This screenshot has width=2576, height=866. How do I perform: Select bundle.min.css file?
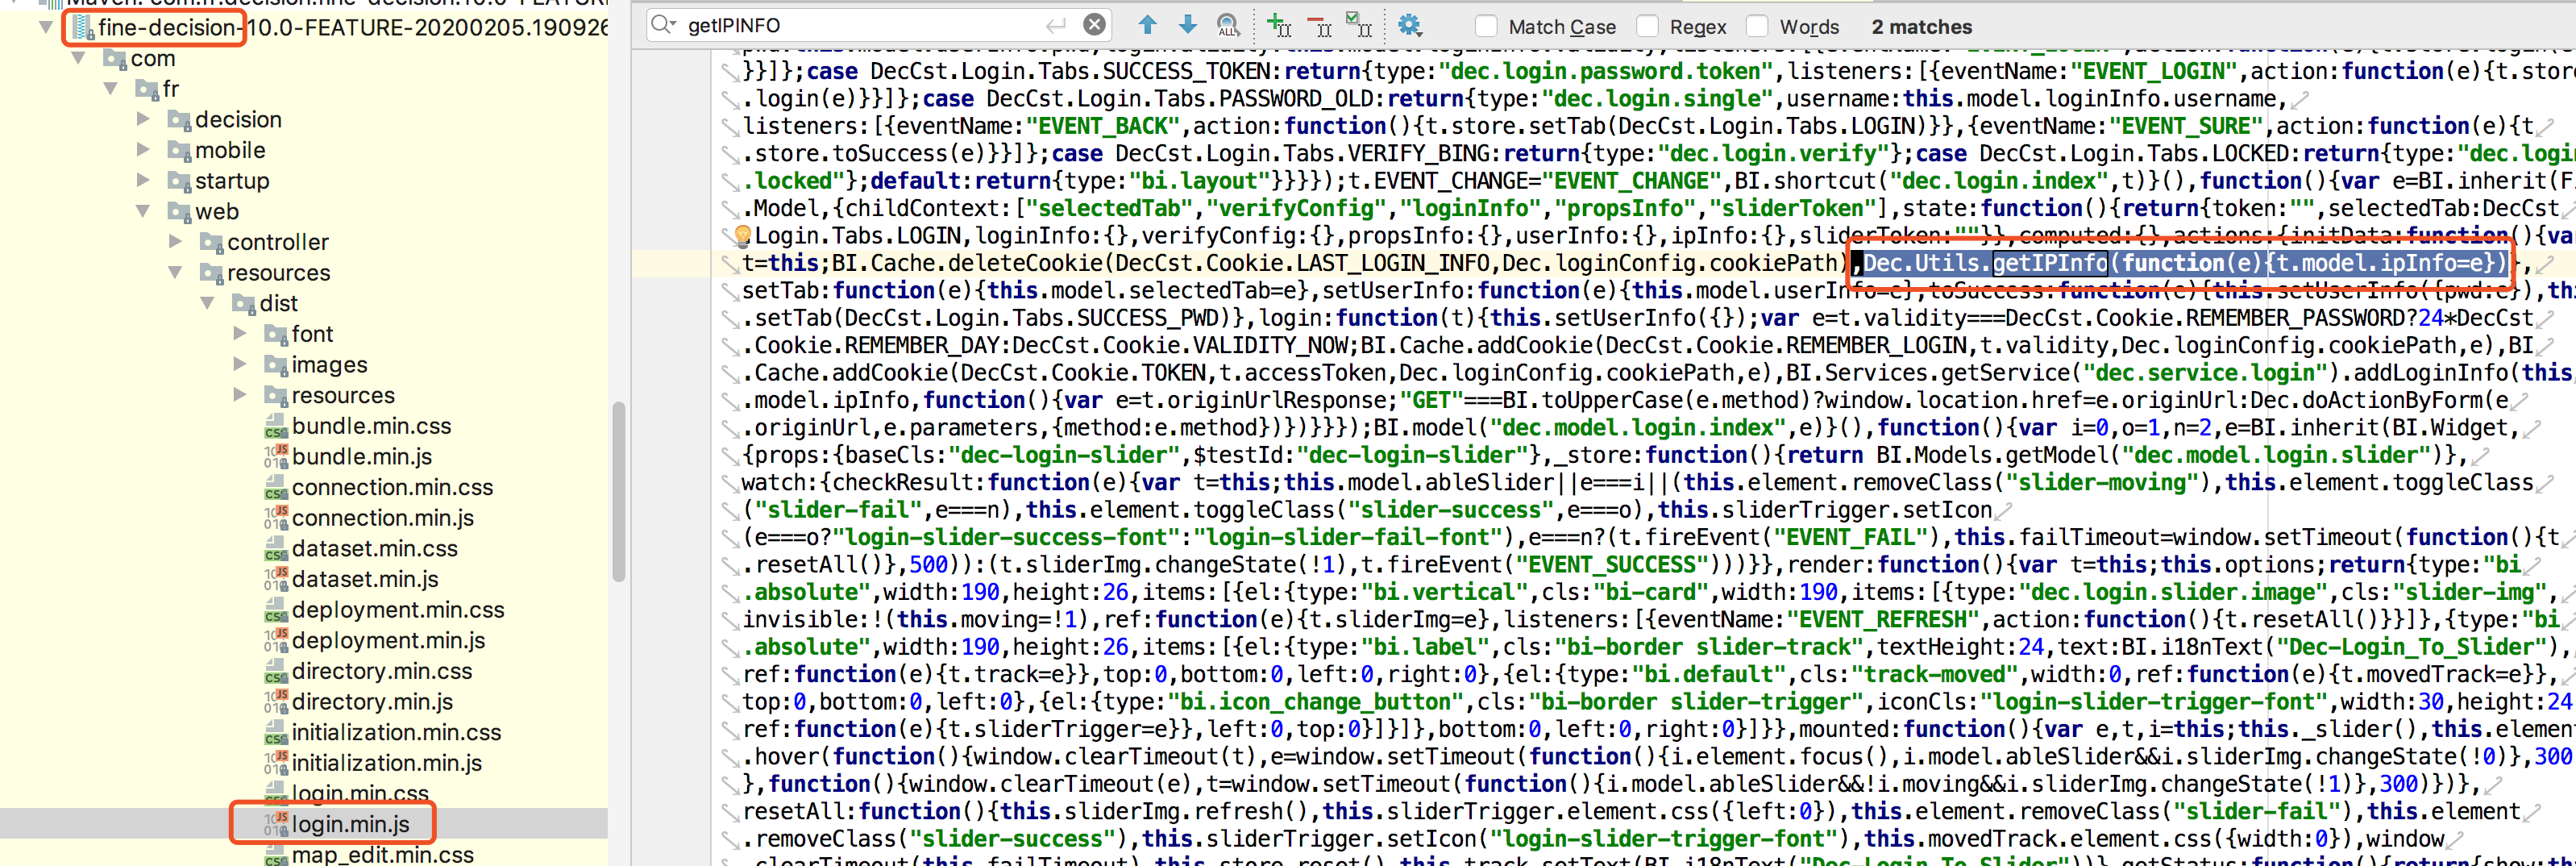[x=371, y=425]
